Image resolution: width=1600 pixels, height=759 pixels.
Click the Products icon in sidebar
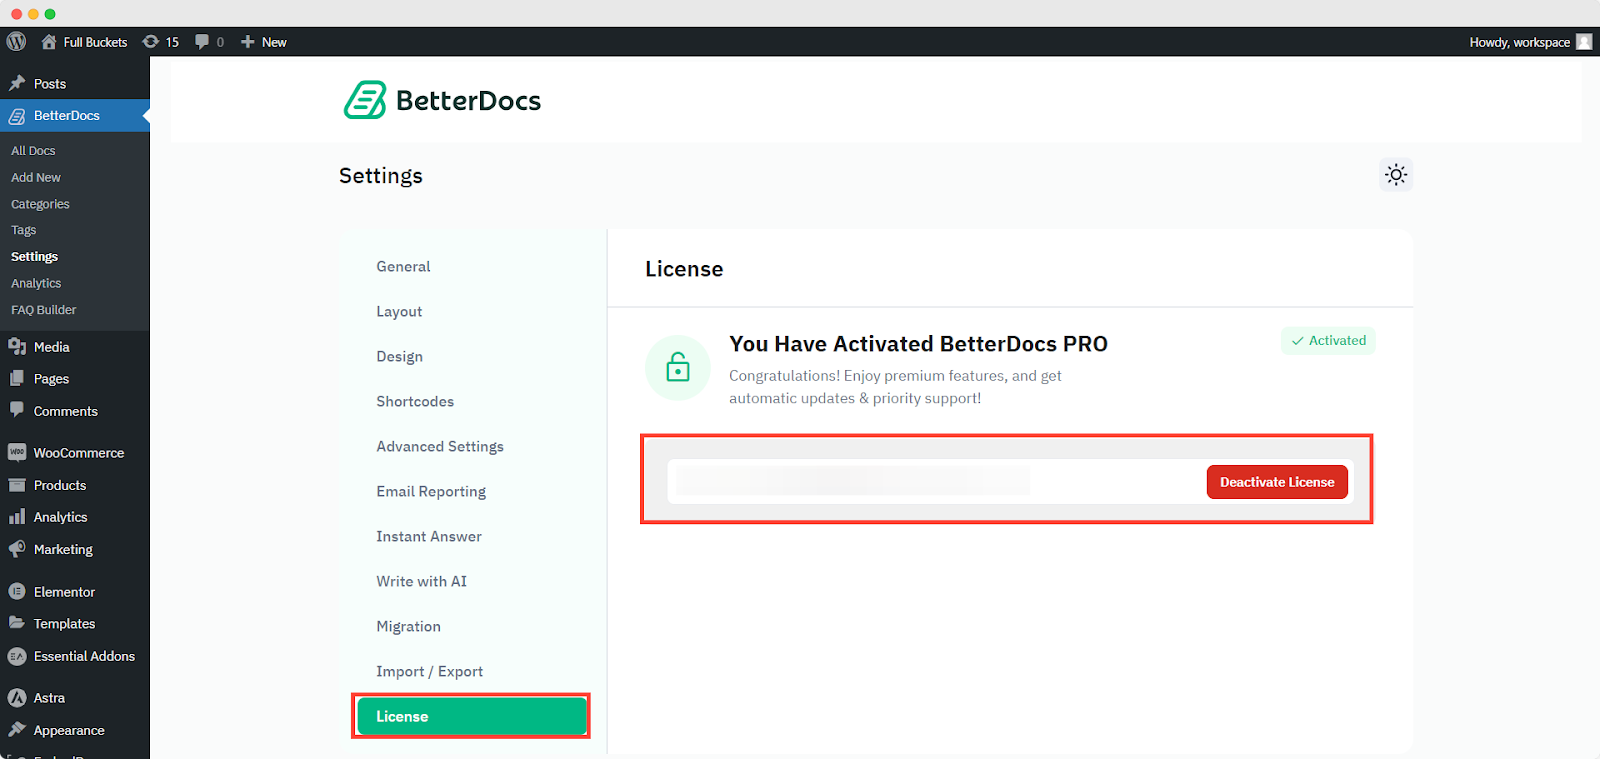tap(17, 485)
